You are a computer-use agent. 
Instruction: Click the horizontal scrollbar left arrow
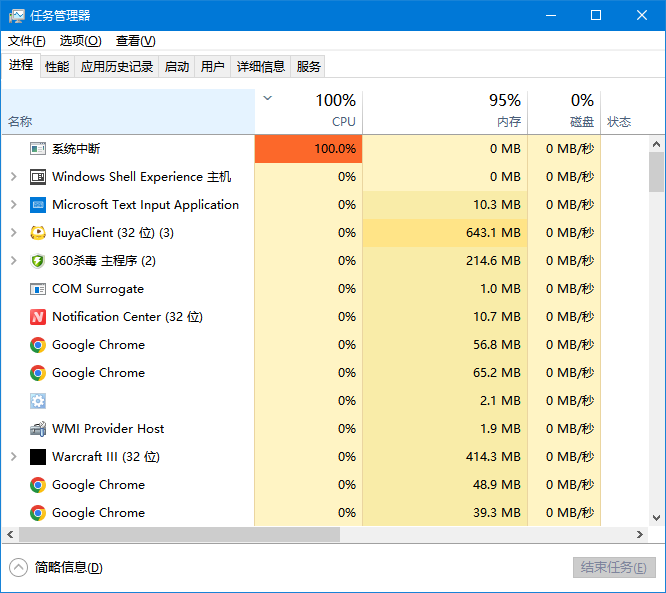coord(10,535)
